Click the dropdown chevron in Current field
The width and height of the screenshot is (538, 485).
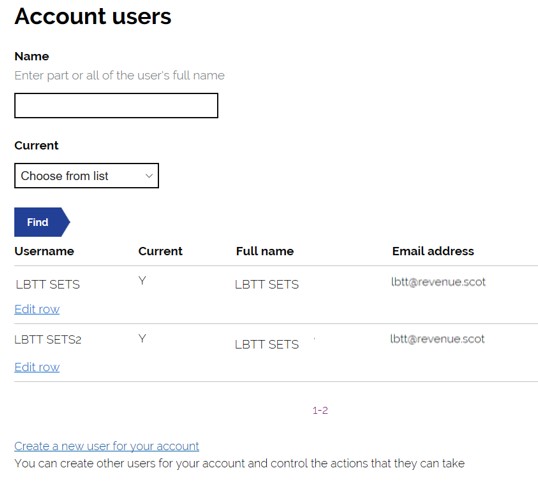click(149, 176)
